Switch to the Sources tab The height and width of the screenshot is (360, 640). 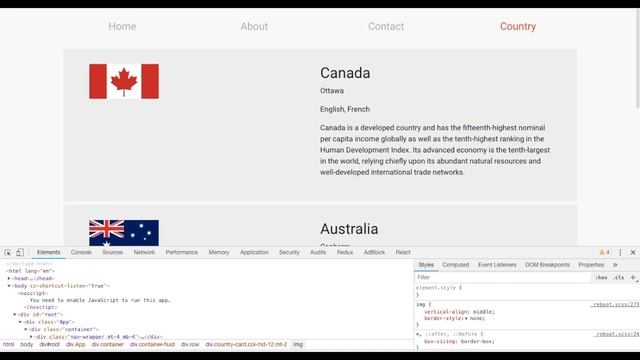(113, 252)
